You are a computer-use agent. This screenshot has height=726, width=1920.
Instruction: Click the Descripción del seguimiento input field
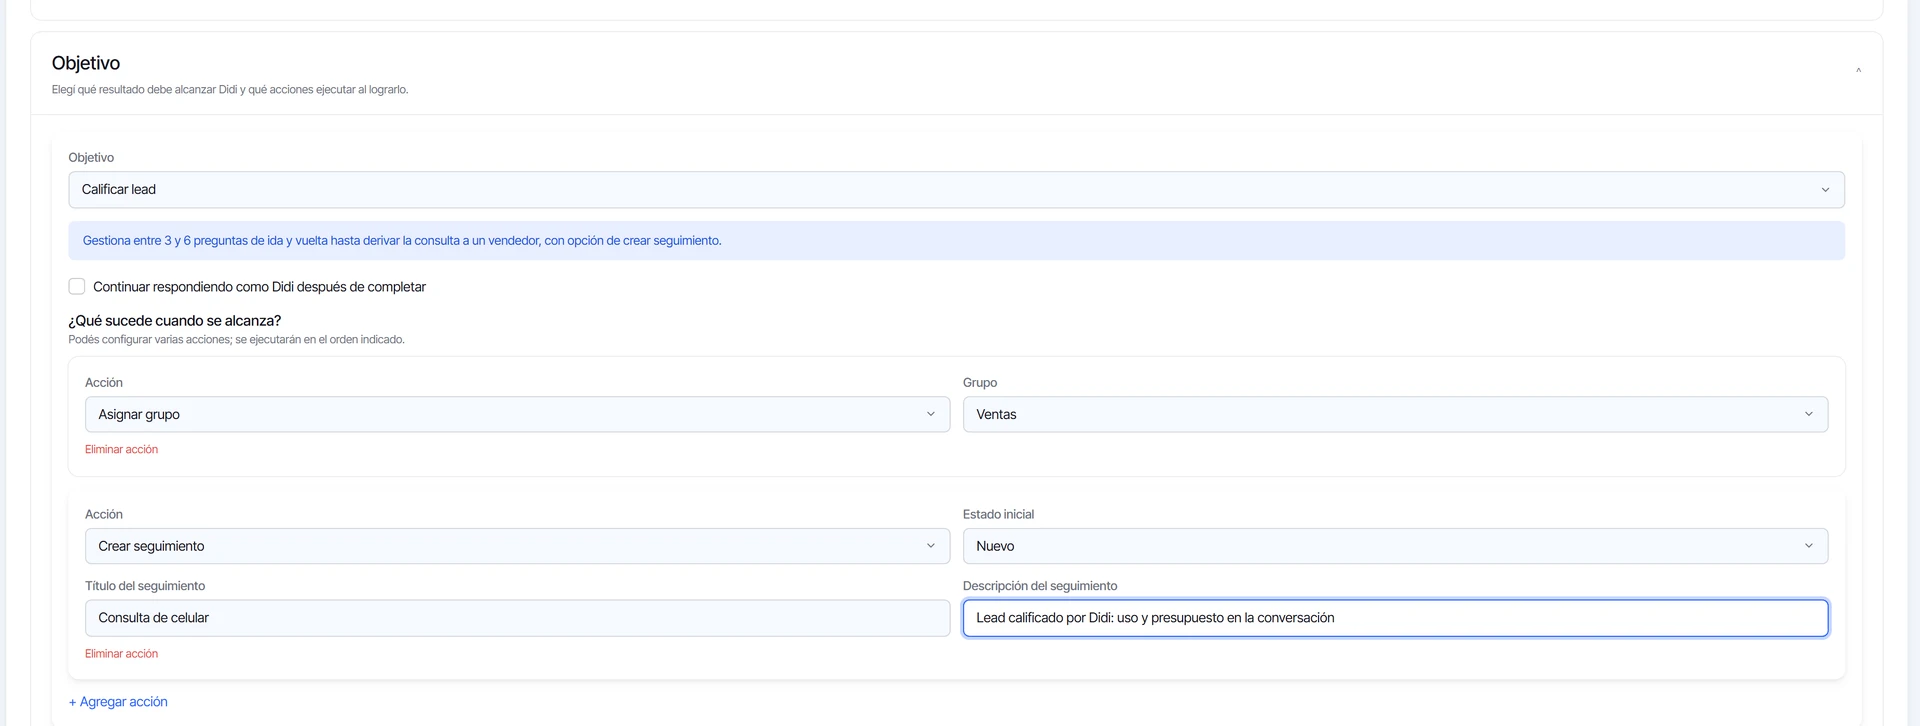click(1395, 618)
